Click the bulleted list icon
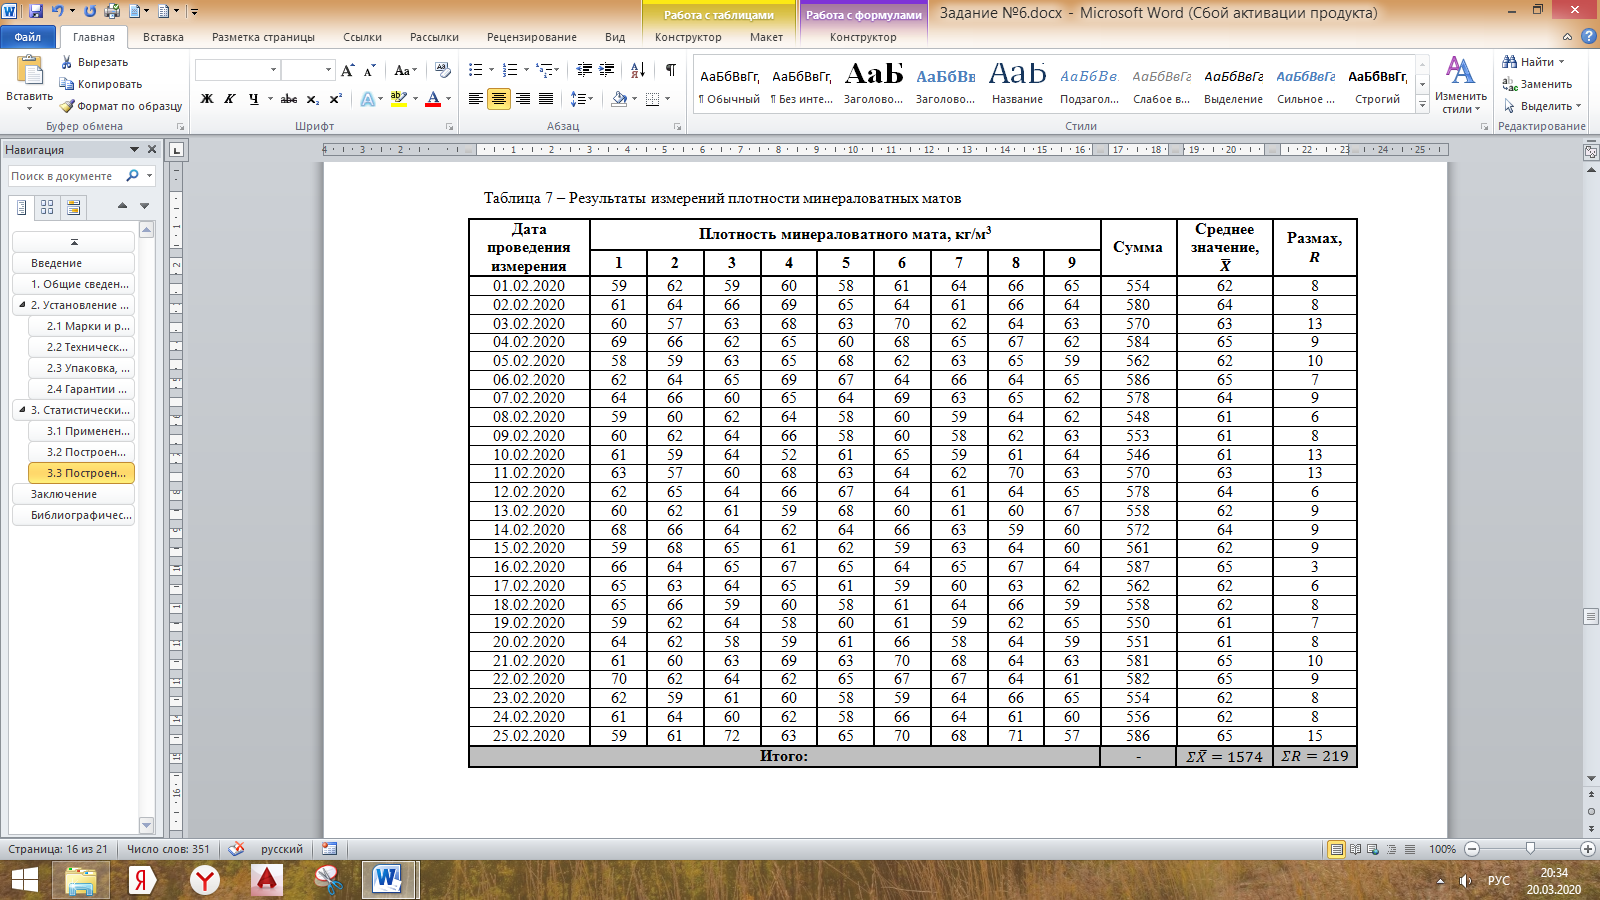The image size is (1600, 900). coord(476,70)
